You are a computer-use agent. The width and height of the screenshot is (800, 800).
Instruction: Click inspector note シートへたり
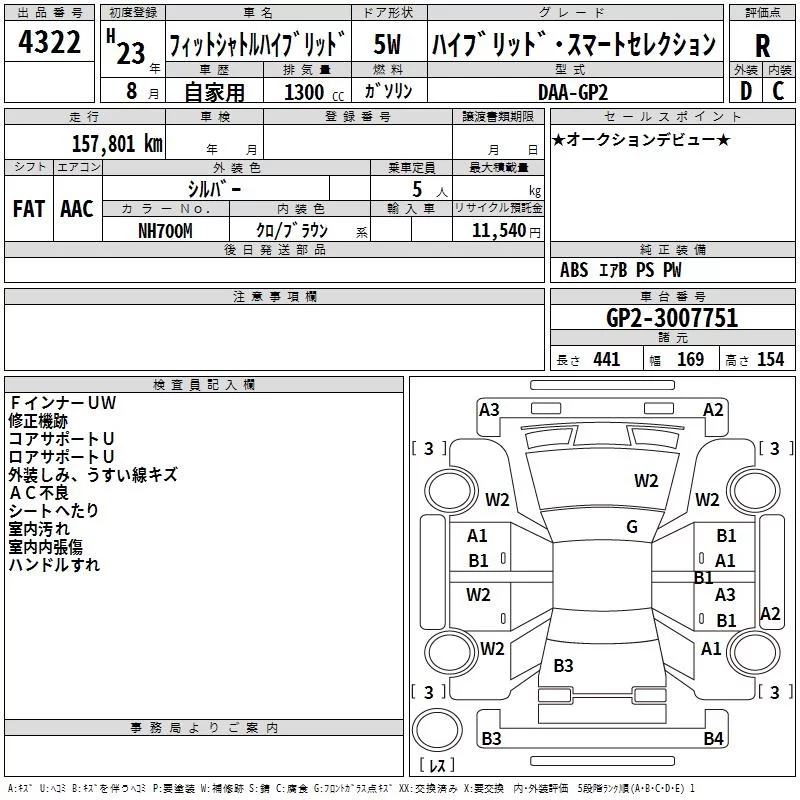point(54,511)
